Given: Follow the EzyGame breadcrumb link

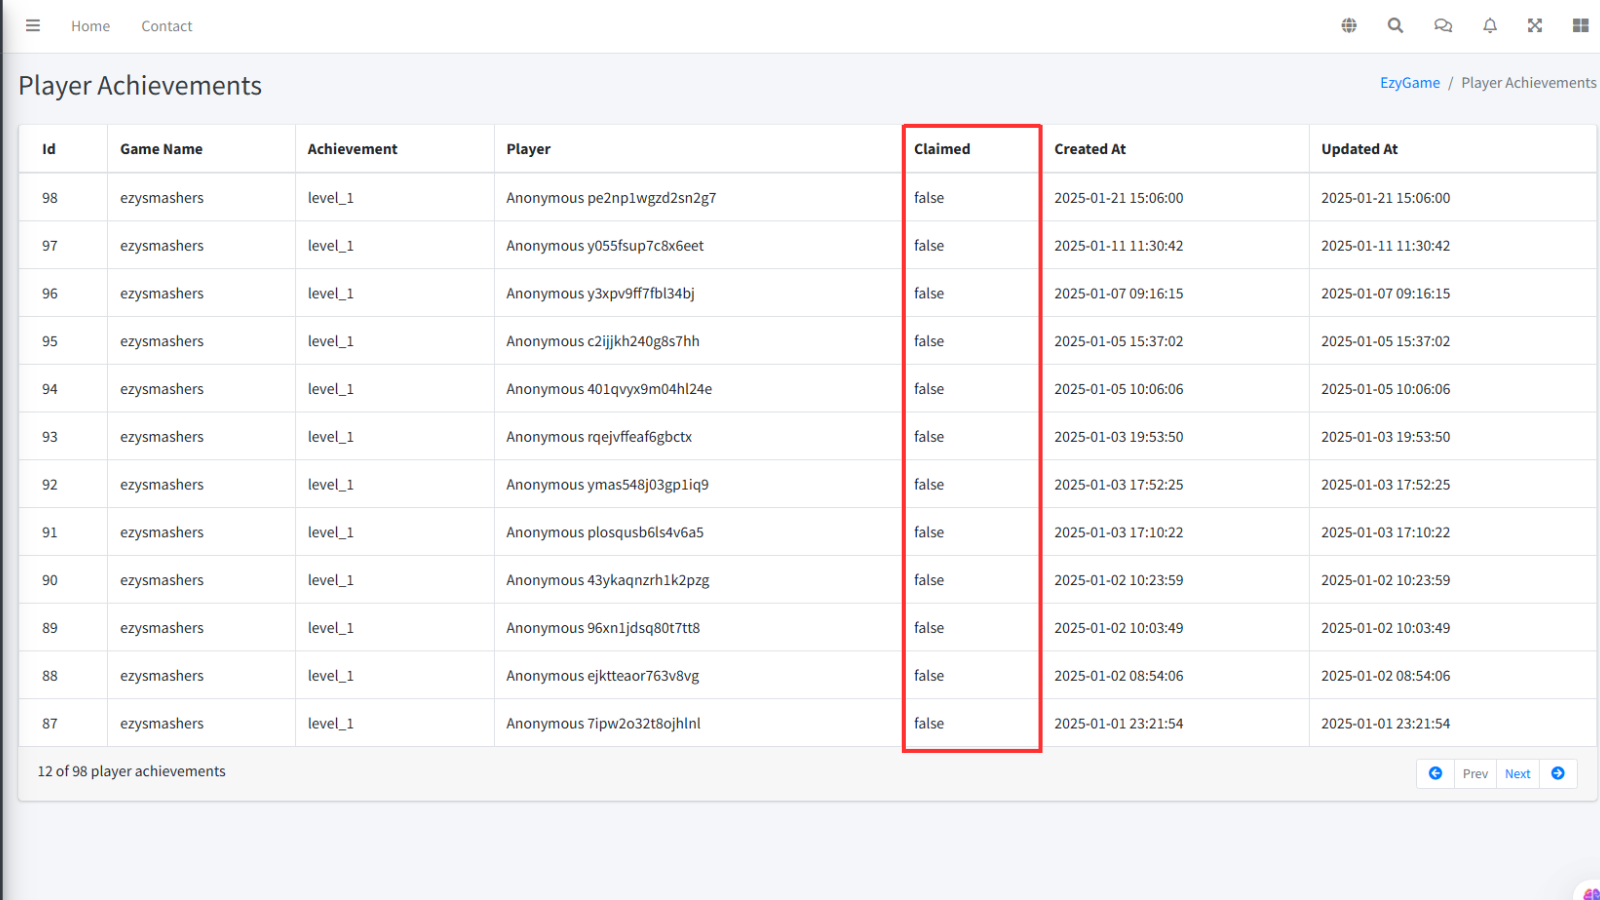Looking at the screenshot, I should point(1410,83).
